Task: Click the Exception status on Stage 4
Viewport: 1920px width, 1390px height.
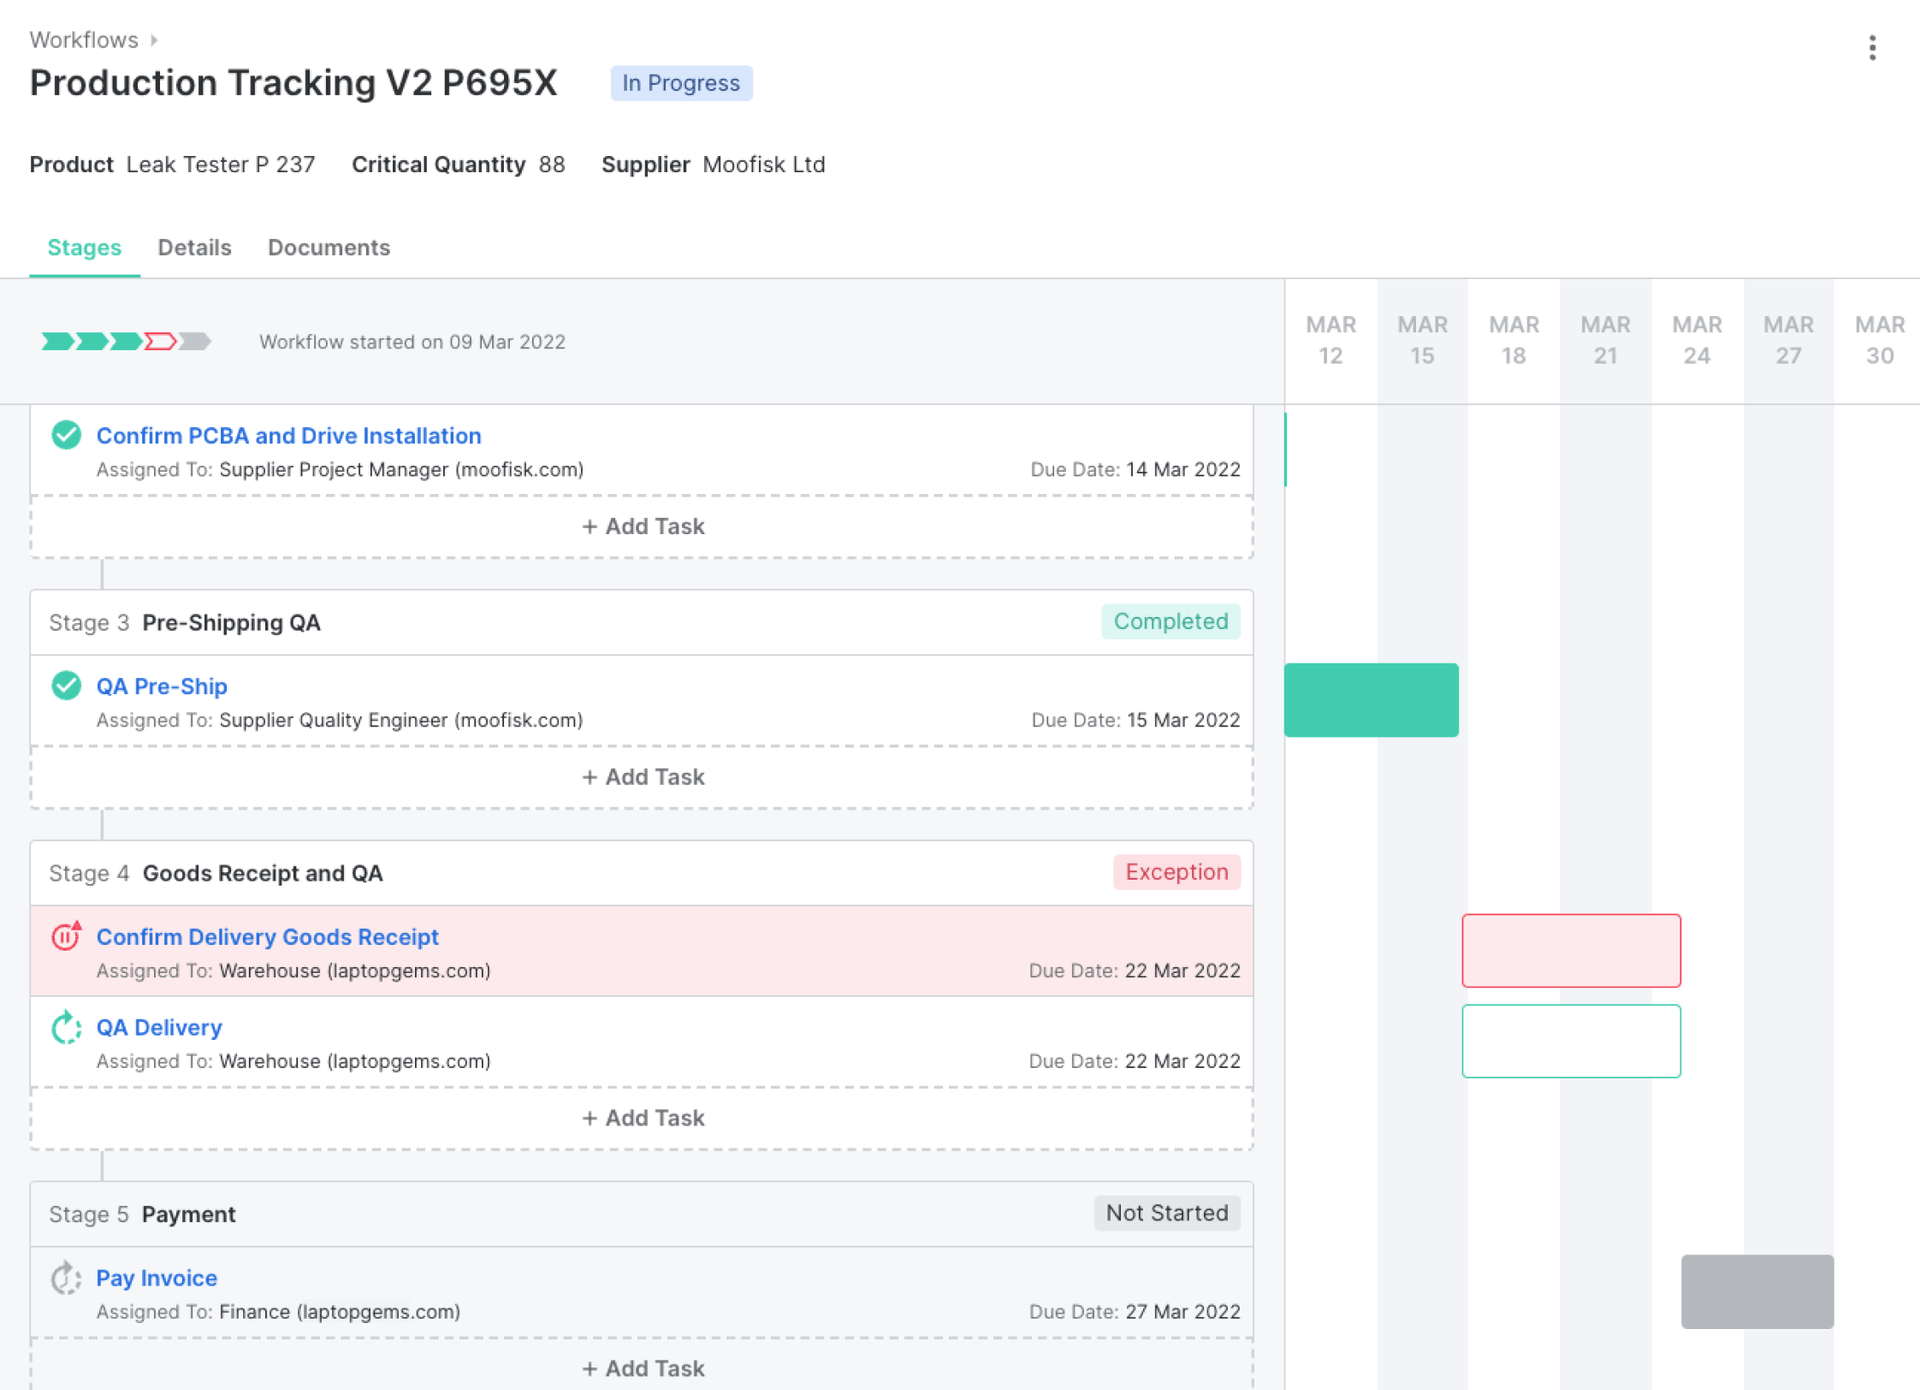Action: coord(1176,872)
